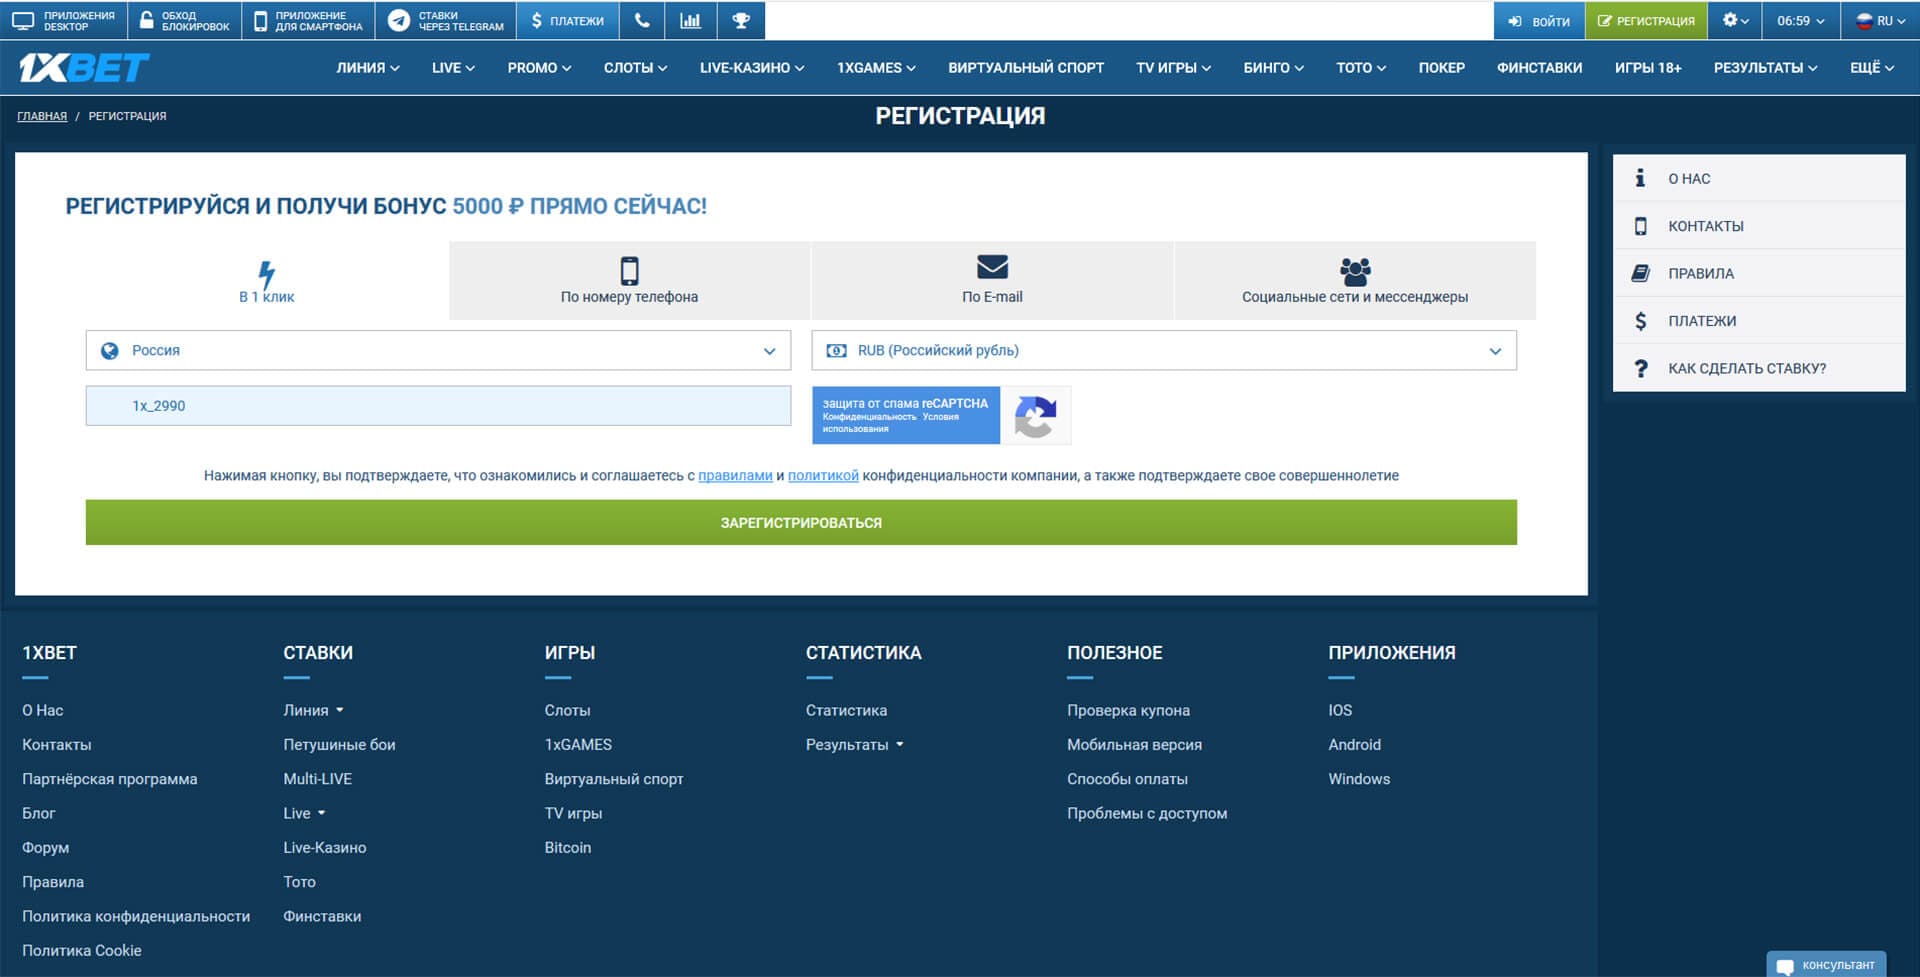Viewport: 1920px width, 977px height.
Task: Click the envelope icon for E-mail registration
Action: click(992, 267)
